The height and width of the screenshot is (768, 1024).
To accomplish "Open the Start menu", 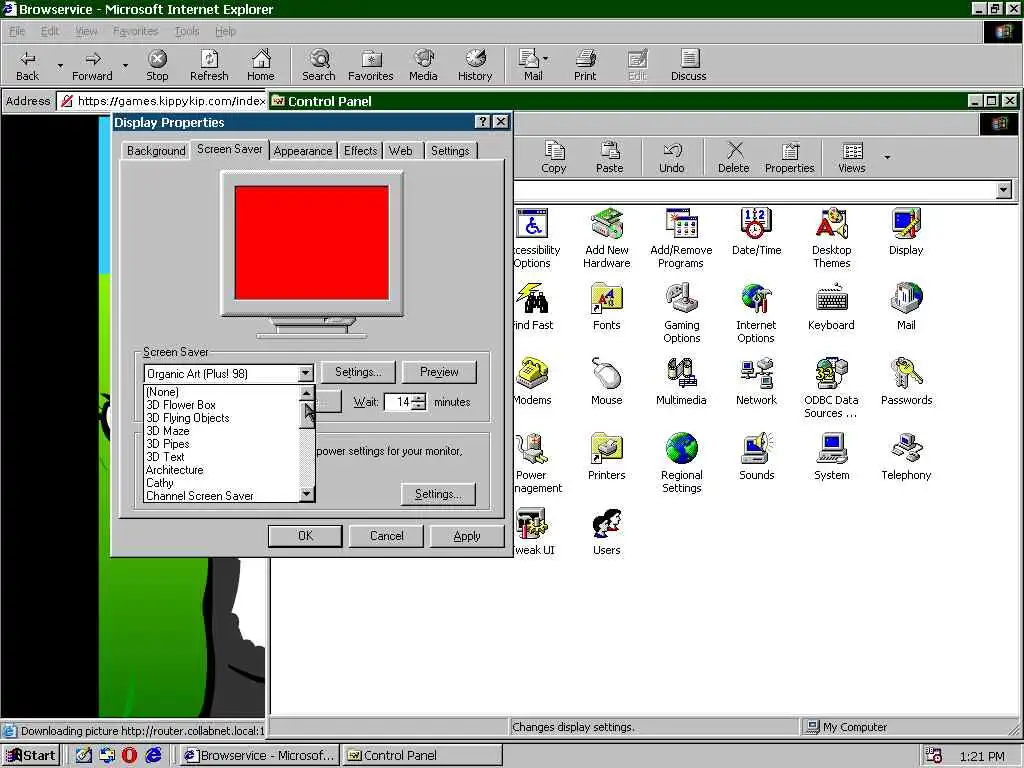I will pyautogui.click(x=31, y=756).
